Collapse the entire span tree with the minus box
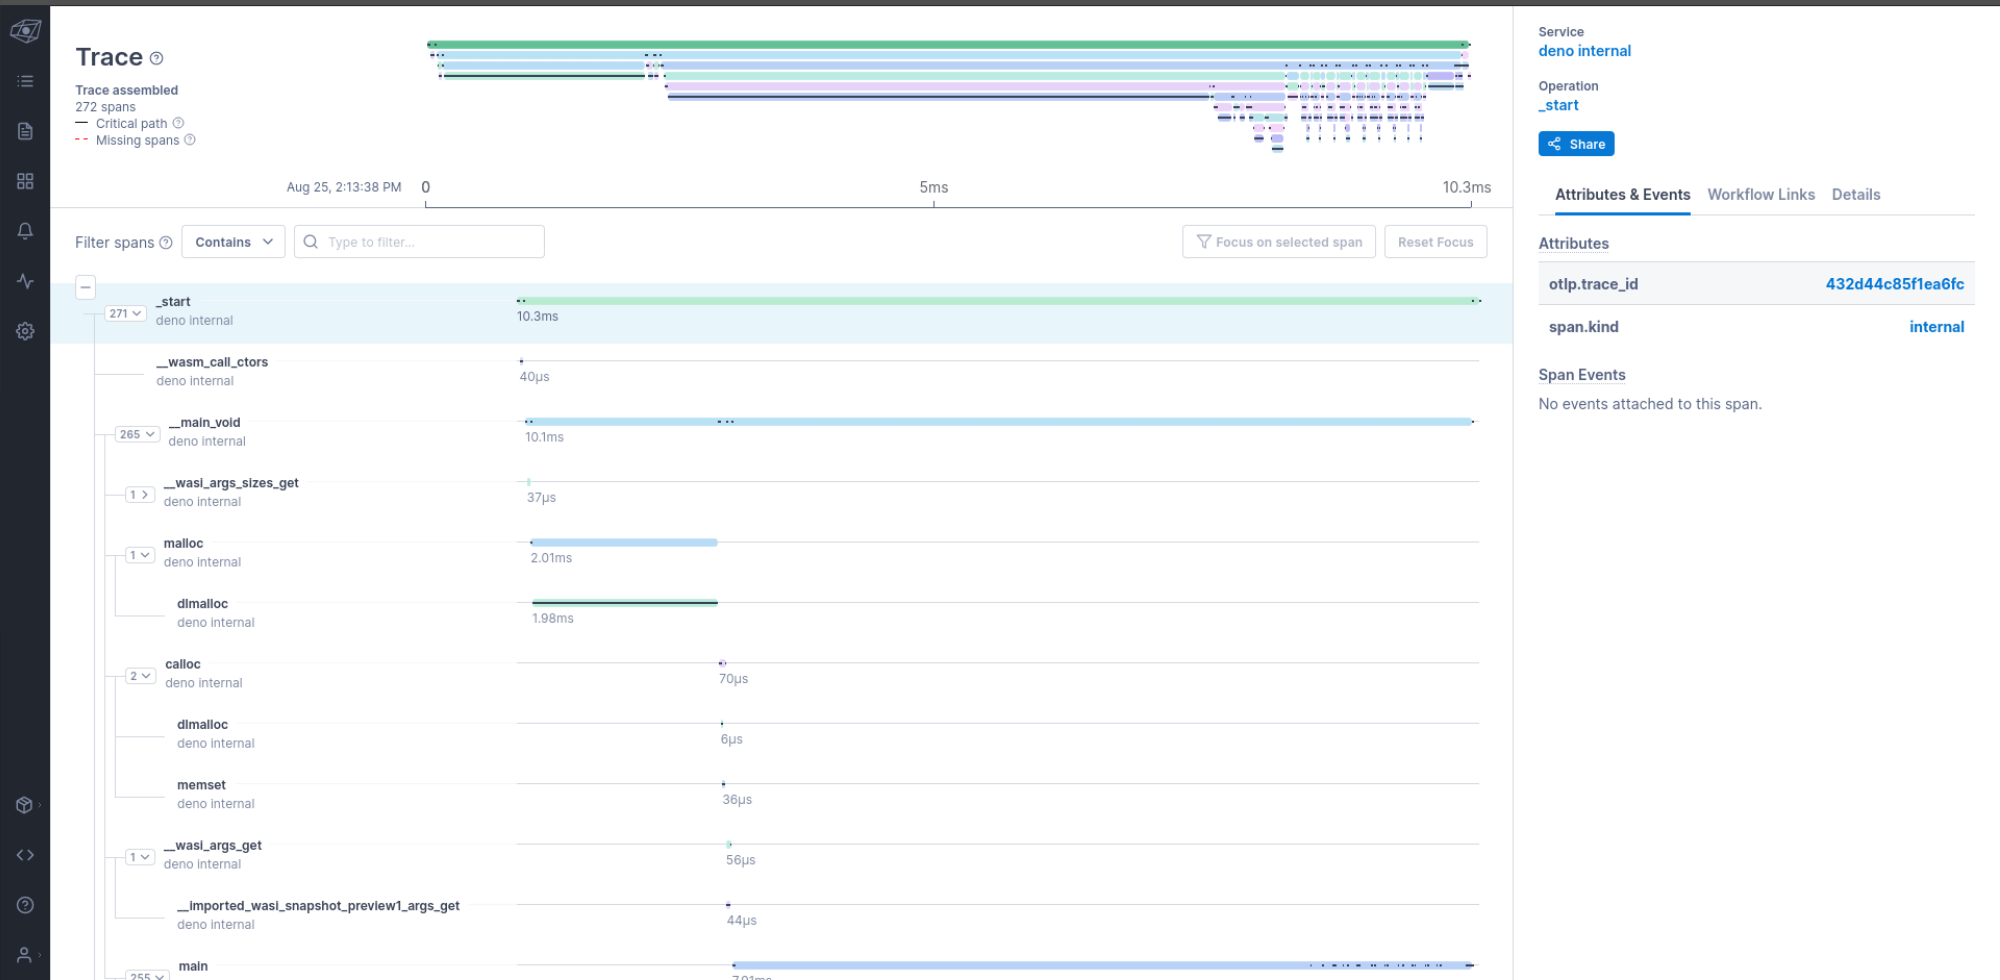This screenshot has height=980, width=2000. (x=86, y=287)
